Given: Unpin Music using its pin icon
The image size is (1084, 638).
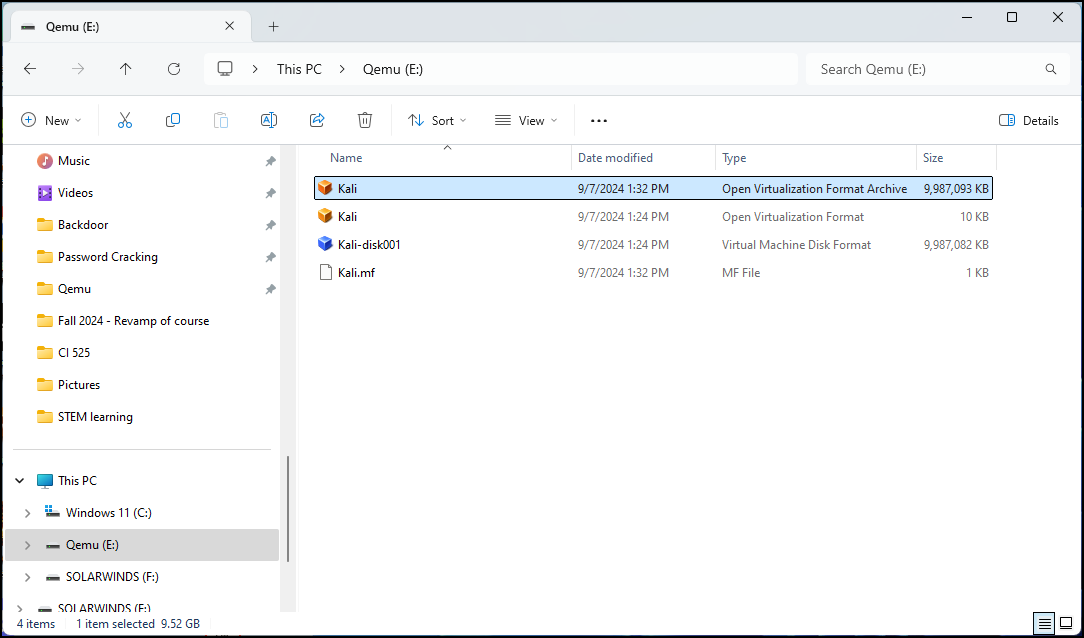Looking at the screenshot, I should [x=270, y=161].
